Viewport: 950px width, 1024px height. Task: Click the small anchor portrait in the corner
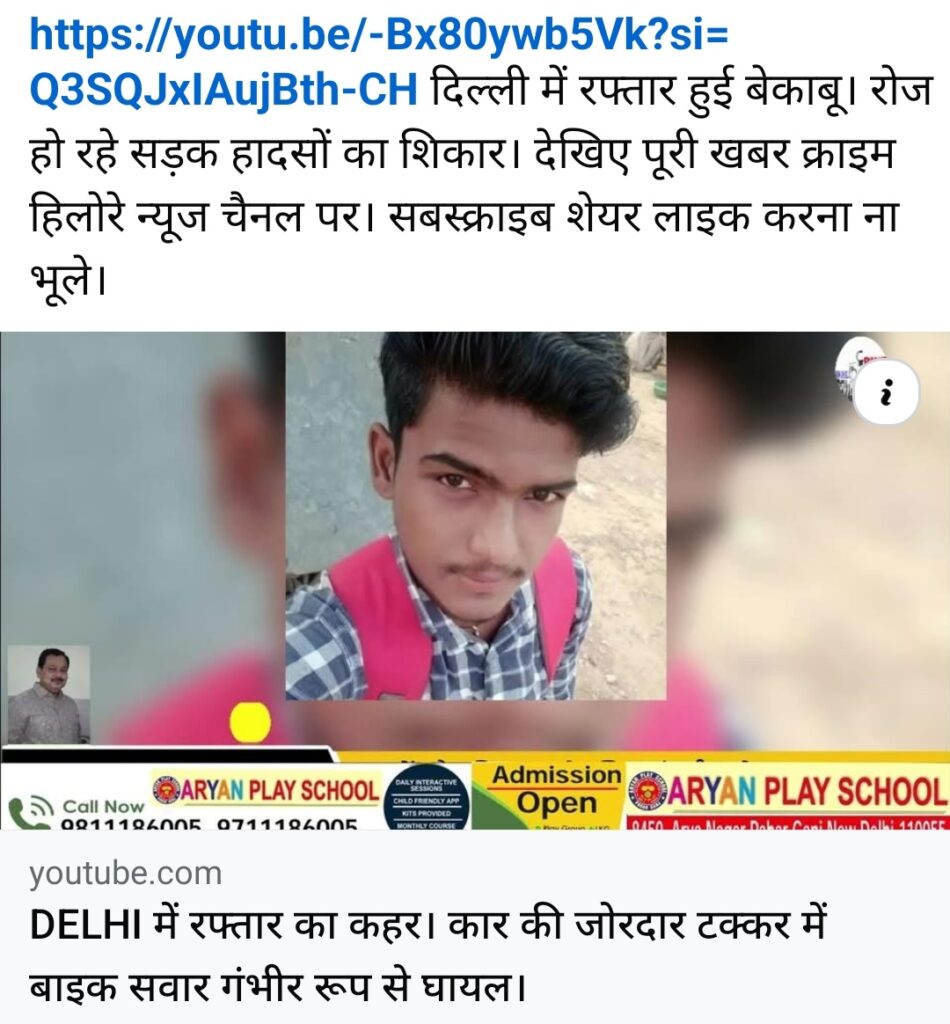pos(48,694)
